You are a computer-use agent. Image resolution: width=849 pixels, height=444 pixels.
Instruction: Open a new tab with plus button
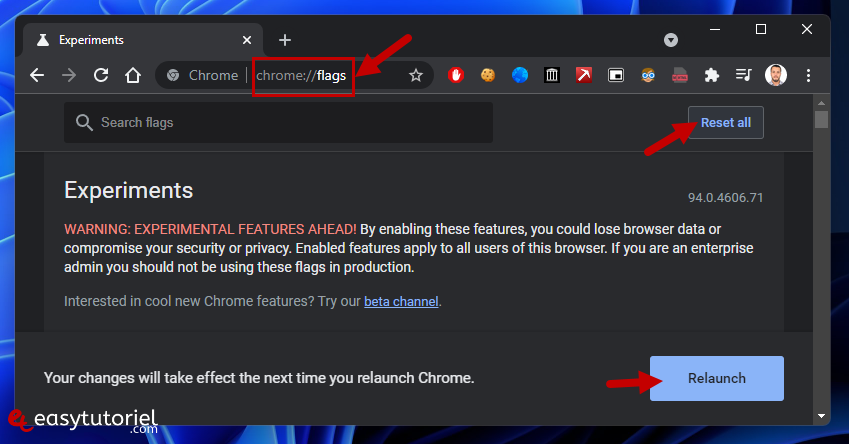(285, 40)
